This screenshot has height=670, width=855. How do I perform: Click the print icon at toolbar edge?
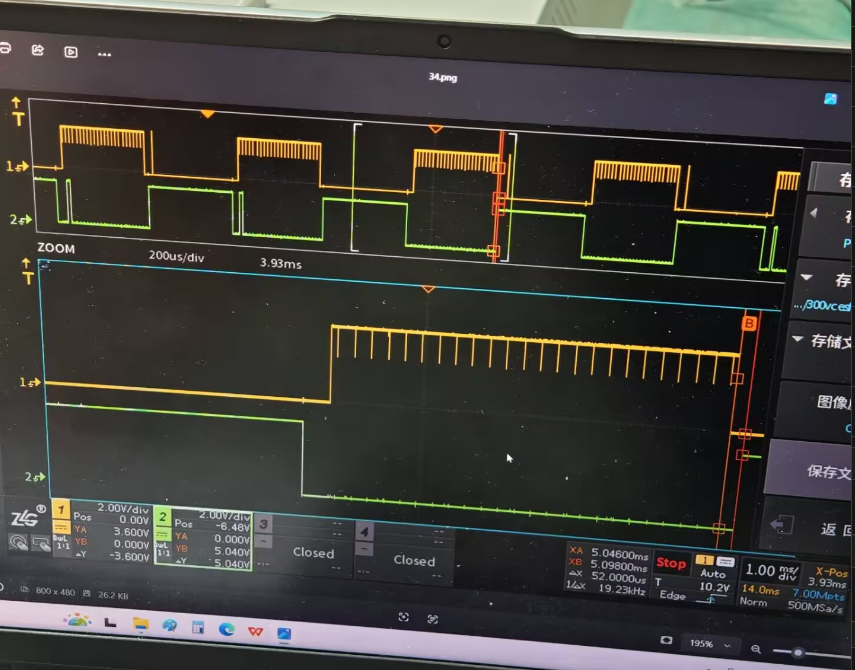[4, 48]
